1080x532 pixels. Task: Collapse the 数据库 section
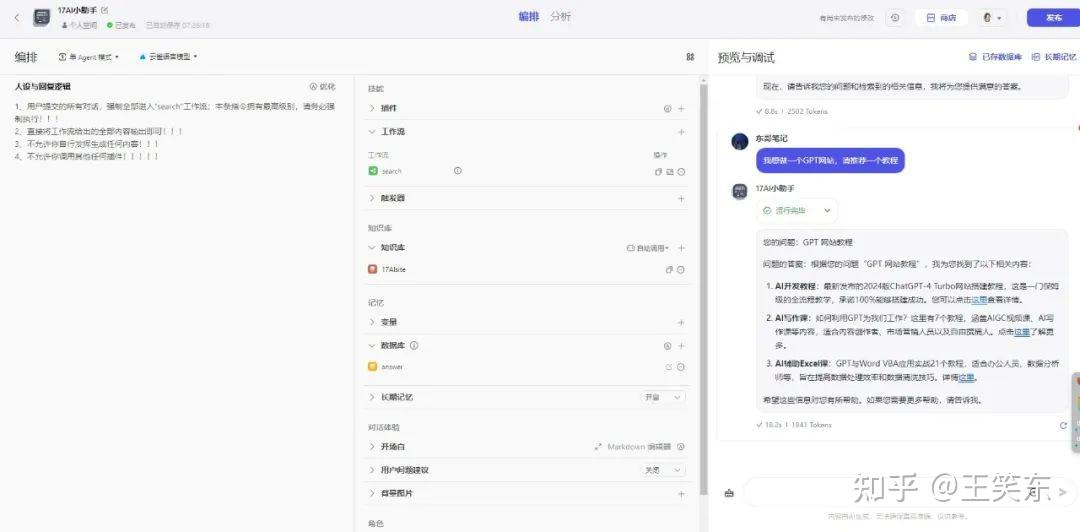coord(373,345)
